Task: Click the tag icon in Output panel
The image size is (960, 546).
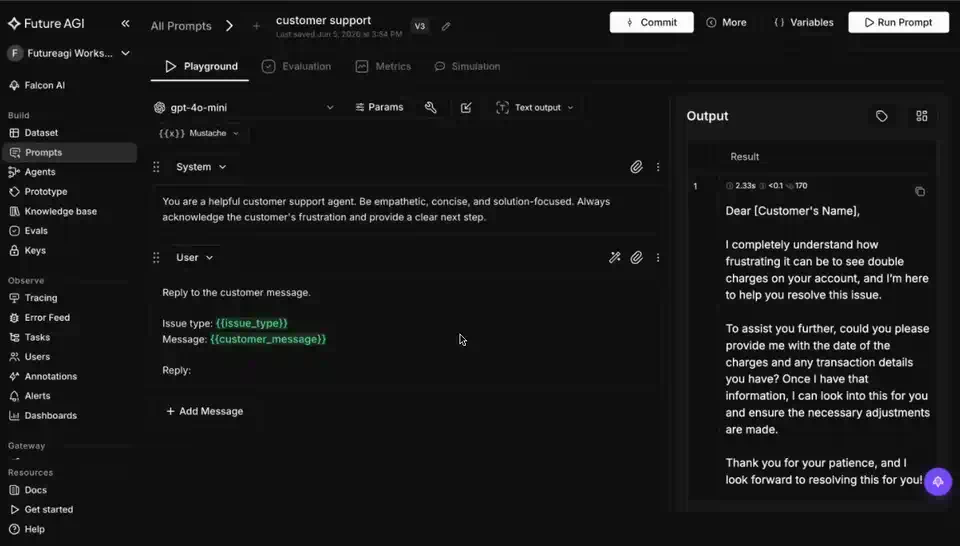Action: coord(881,116)
